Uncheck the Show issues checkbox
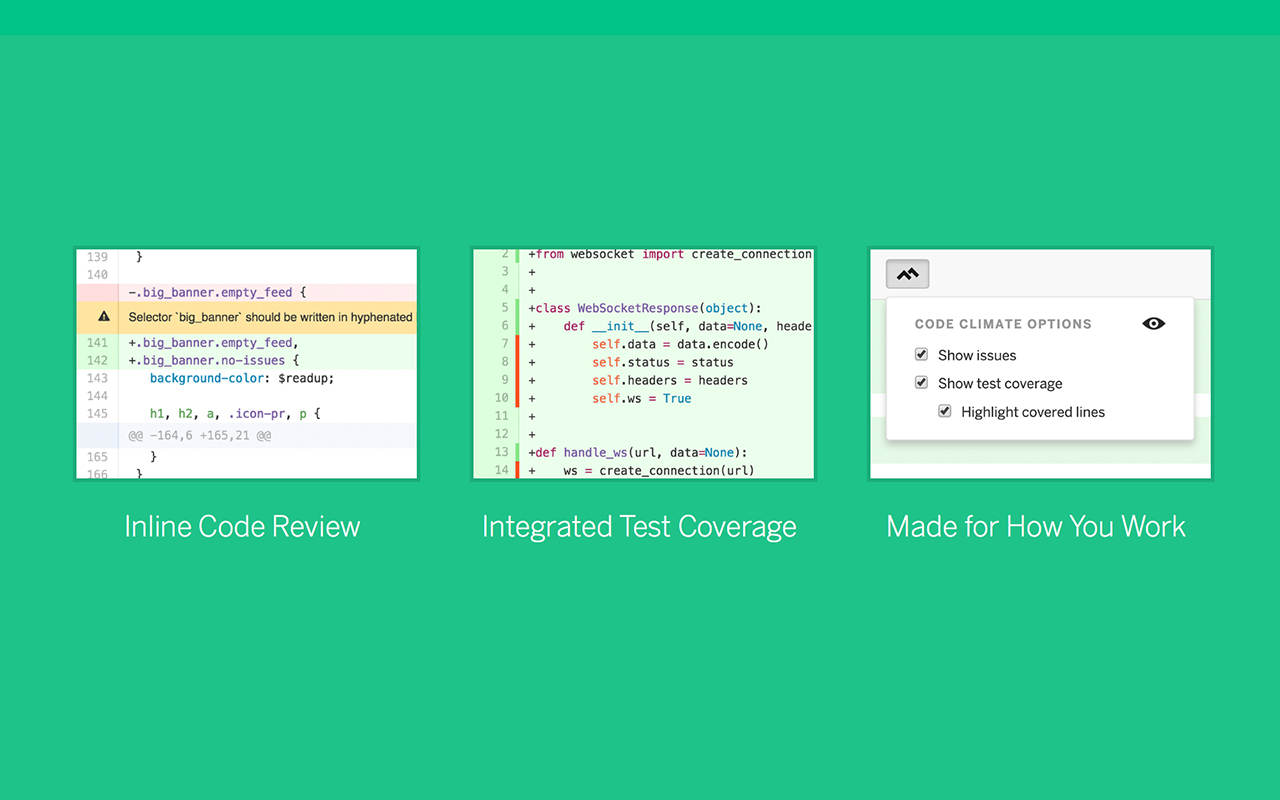 coord(921,354)
